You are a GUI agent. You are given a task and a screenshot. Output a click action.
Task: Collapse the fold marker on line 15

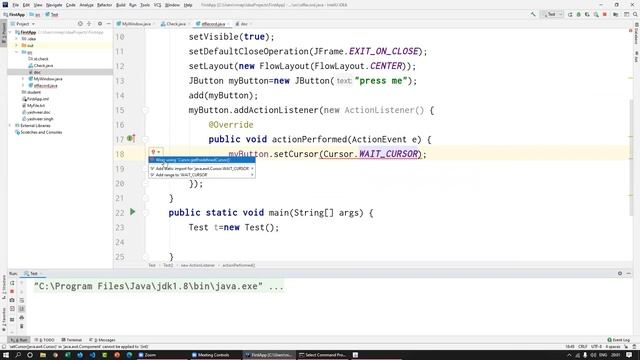tap(145, 110)
